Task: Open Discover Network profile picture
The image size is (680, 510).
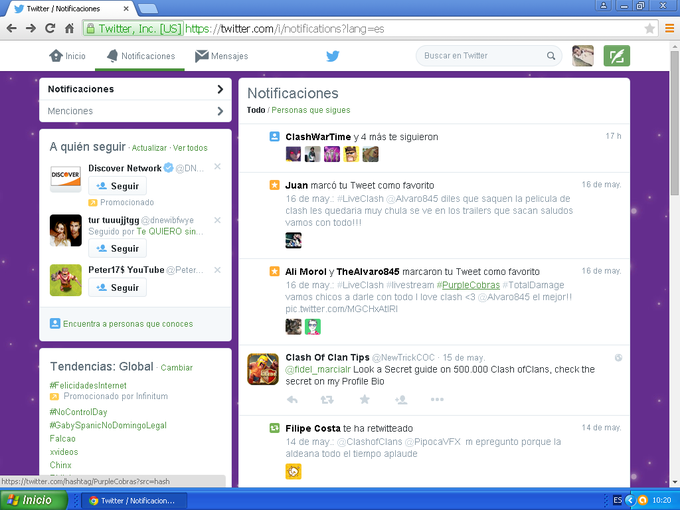Action: pos(65,179)
